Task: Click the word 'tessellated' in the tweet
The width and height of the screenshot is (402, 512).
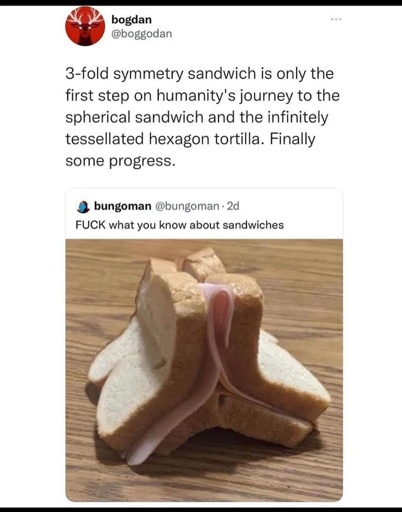Action: pyautogui.click(x=104, y=139)
